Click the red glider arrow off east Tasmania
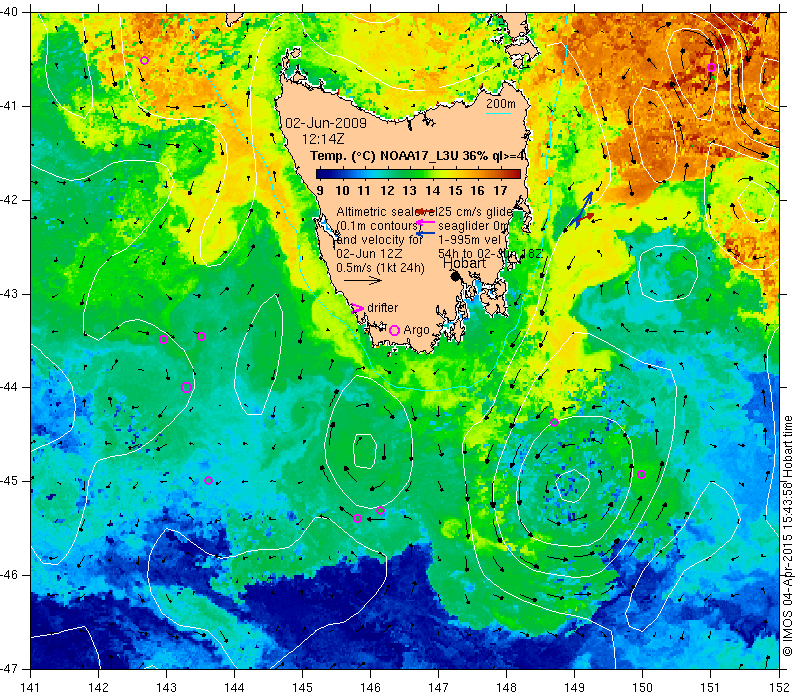The height and width of the screenshot is (700, 800). pos(585,219)
